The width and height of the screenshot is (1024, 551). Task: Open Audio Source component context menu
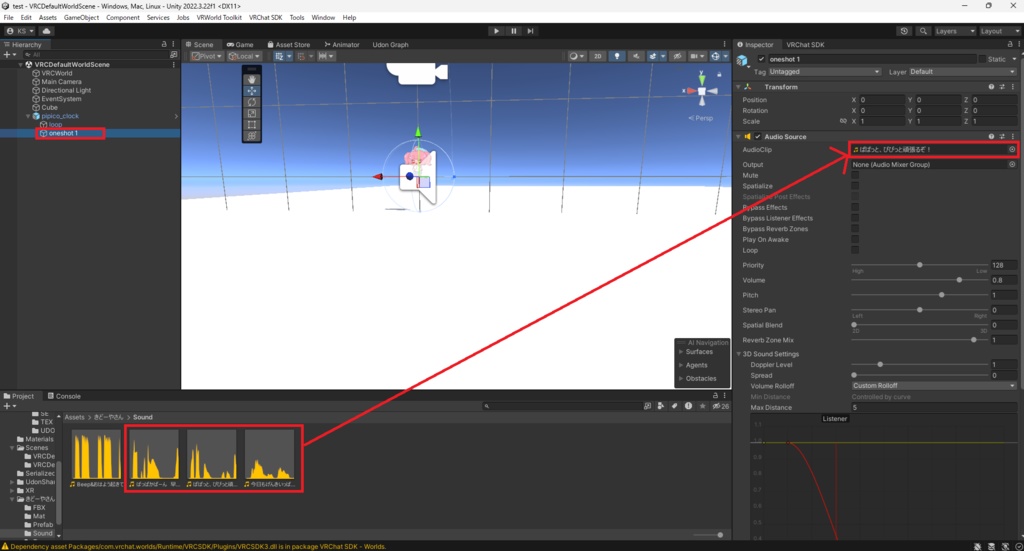click(1013, 136)
